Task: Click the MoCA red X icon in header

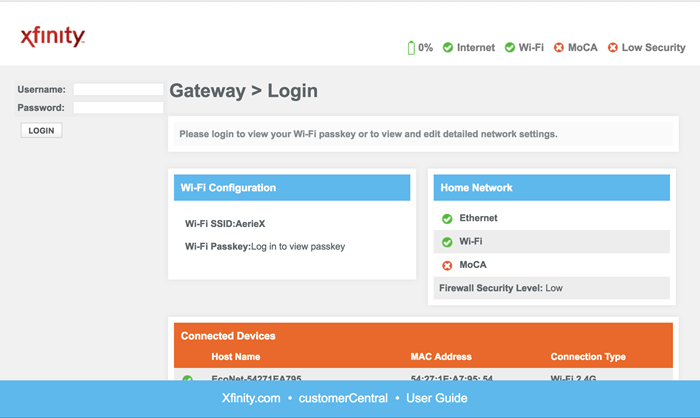Action: coord(558,47)
